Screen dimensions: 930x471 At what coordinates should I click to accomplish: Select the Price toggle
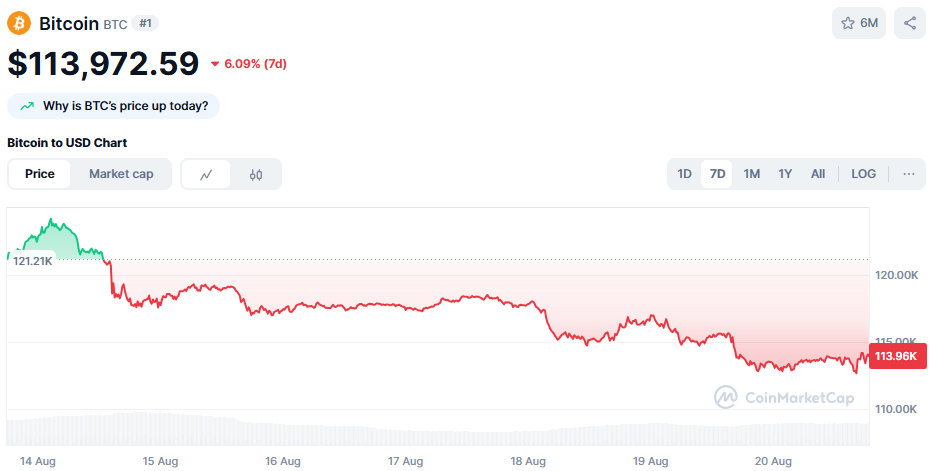pyautogui.click(x=40, y=174)
